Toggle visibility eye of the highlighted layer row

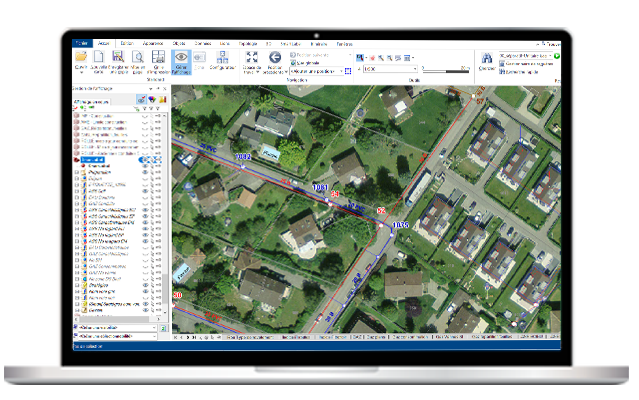pyautogui.click(x=144, y=160)
